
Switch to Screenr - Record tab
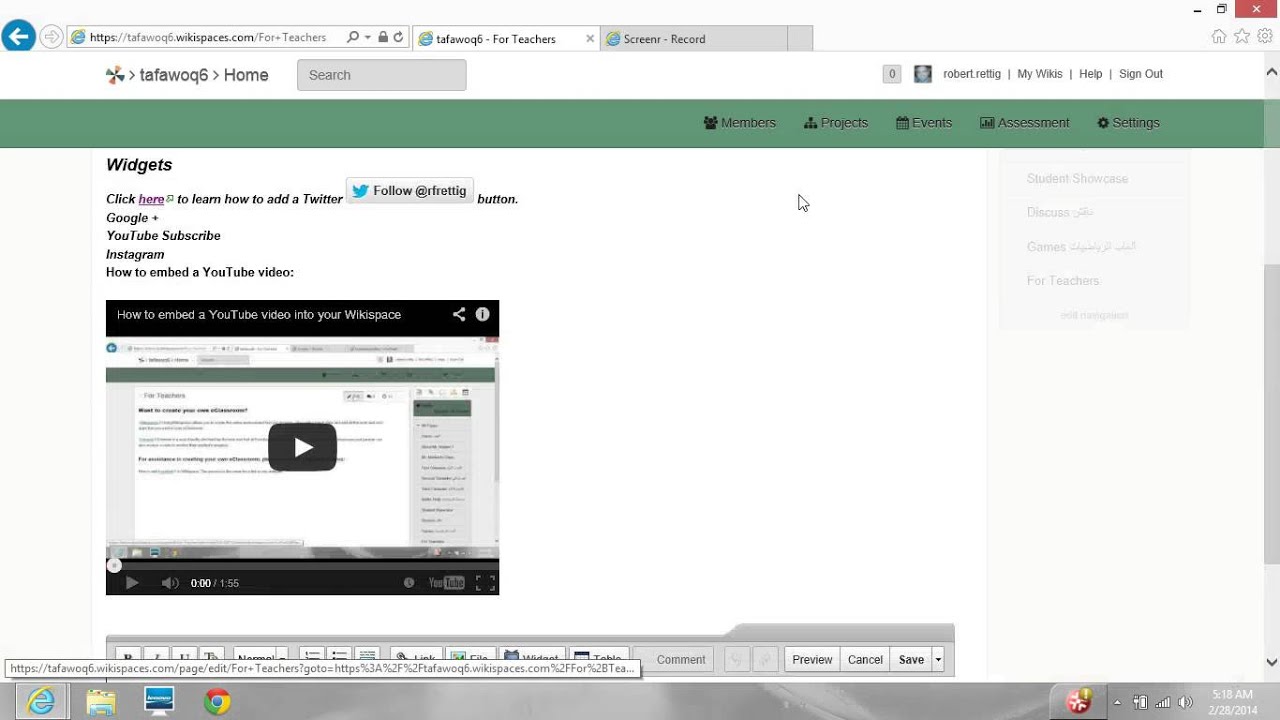[664, 39]
